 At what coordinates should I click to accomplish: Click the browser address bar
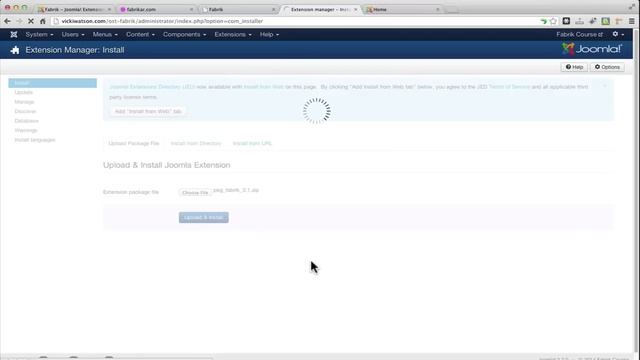(298, 21)
